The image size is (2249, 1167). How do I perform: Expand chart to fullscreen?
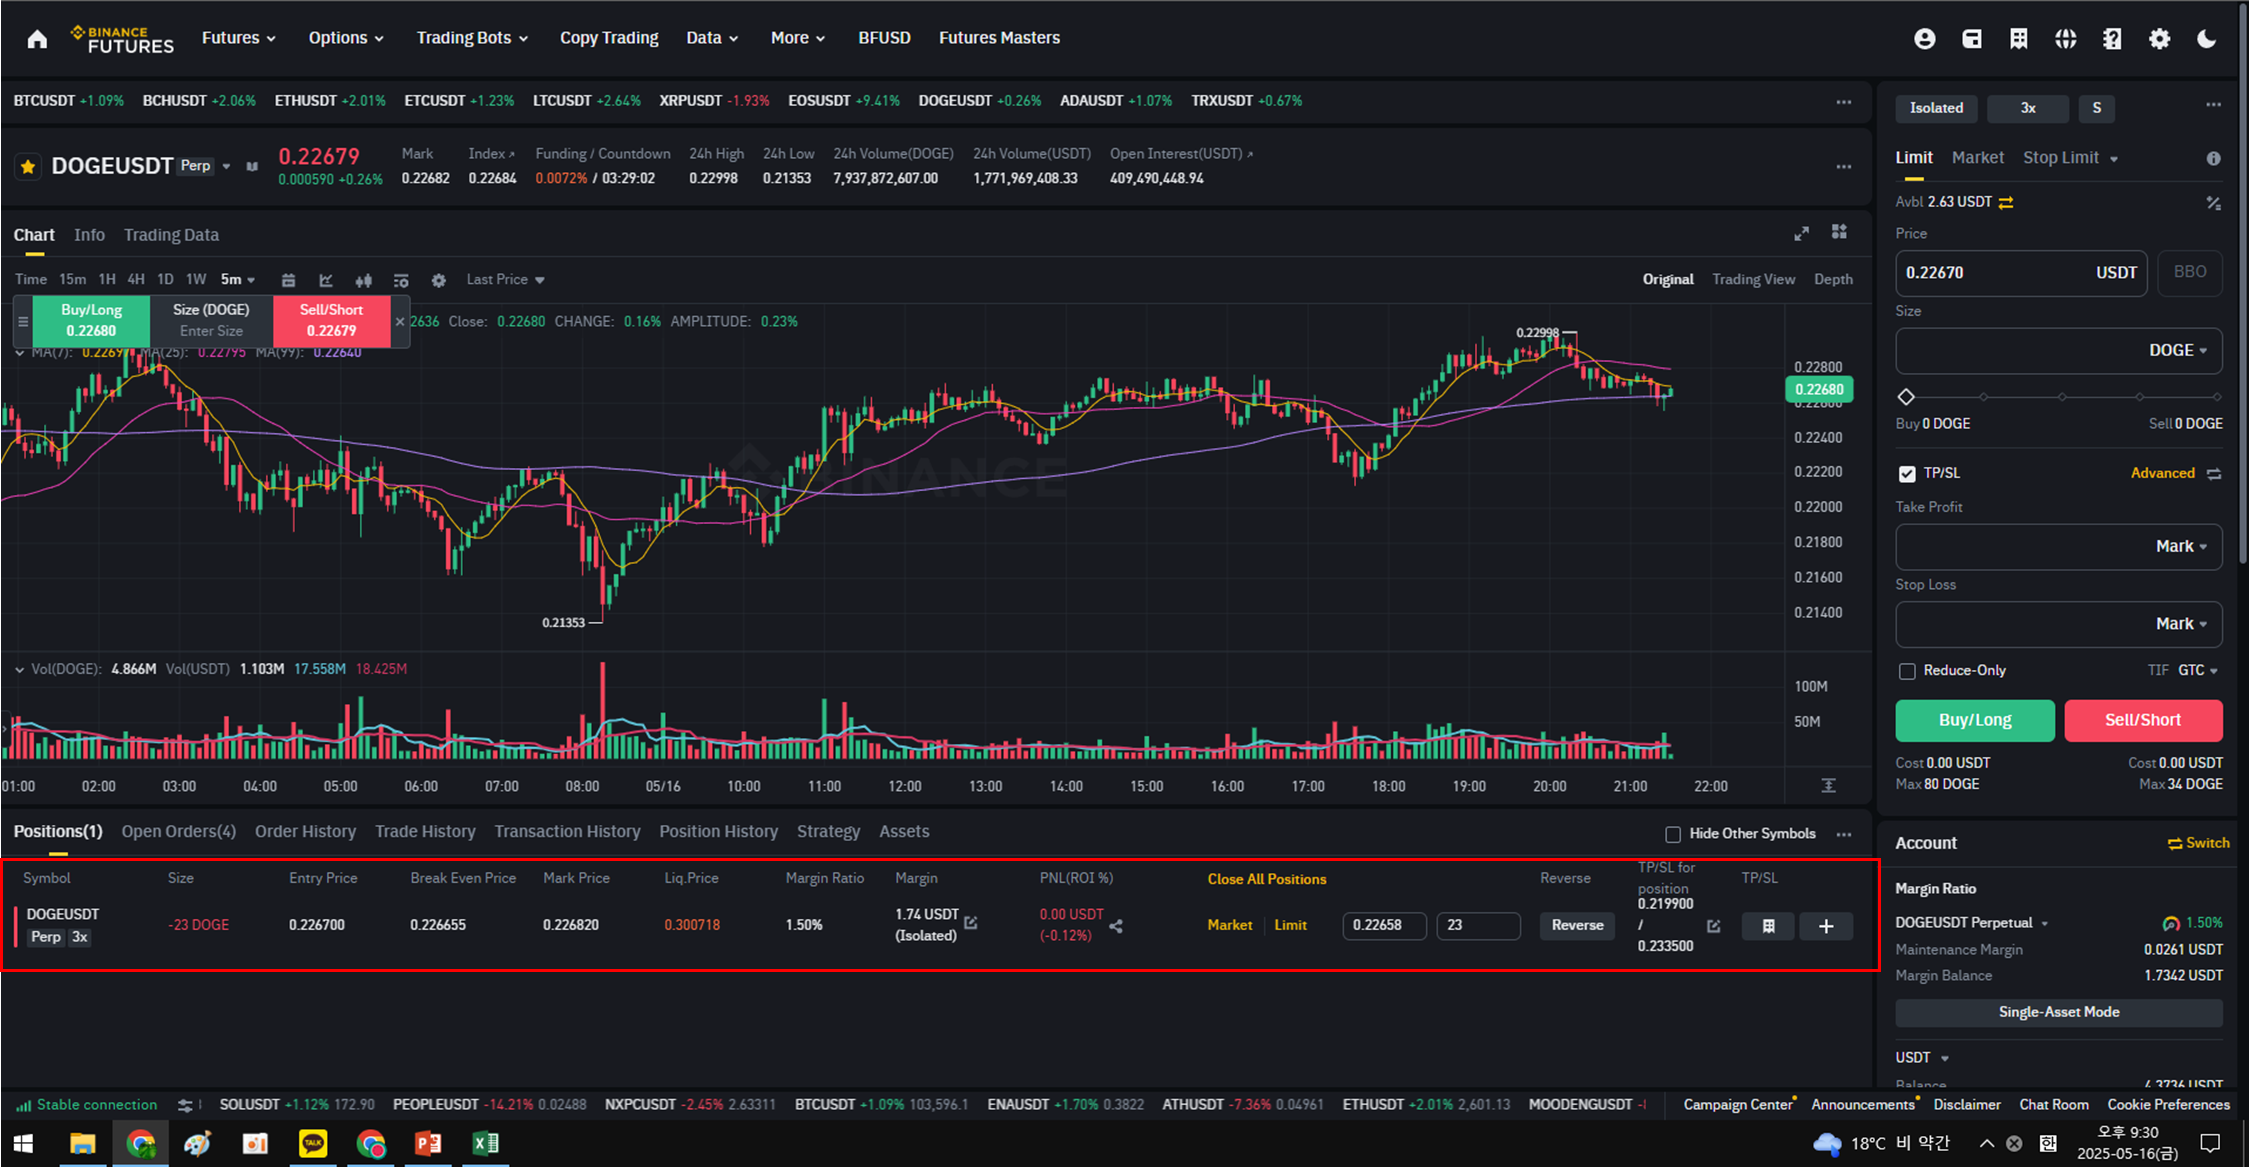pyautogui.click(x=1801, y=233)
